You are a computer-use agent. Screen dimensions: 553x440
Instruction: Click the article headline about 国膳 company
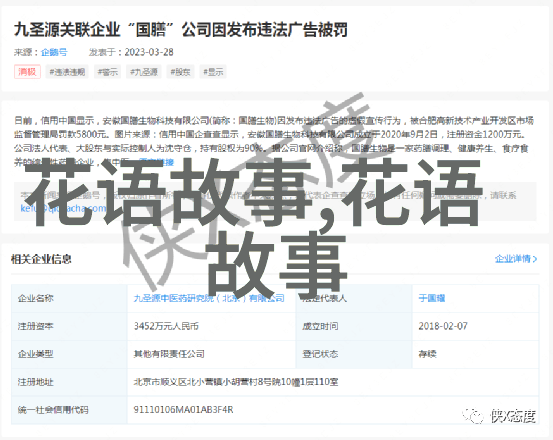point(181,30)
